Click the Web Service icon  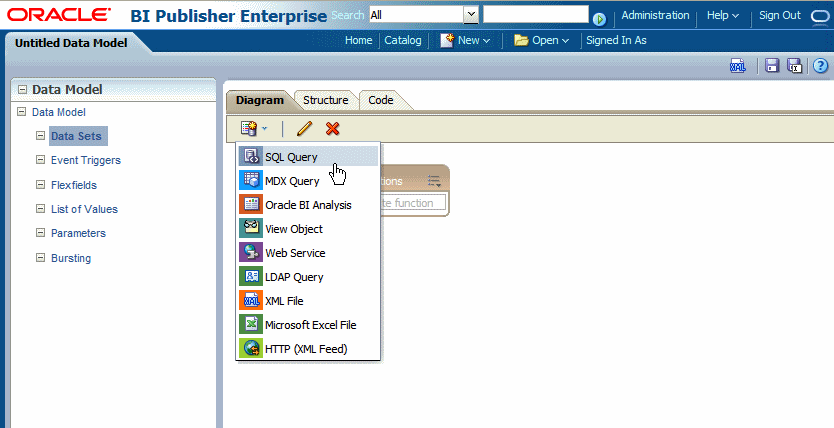click(250, 252)
